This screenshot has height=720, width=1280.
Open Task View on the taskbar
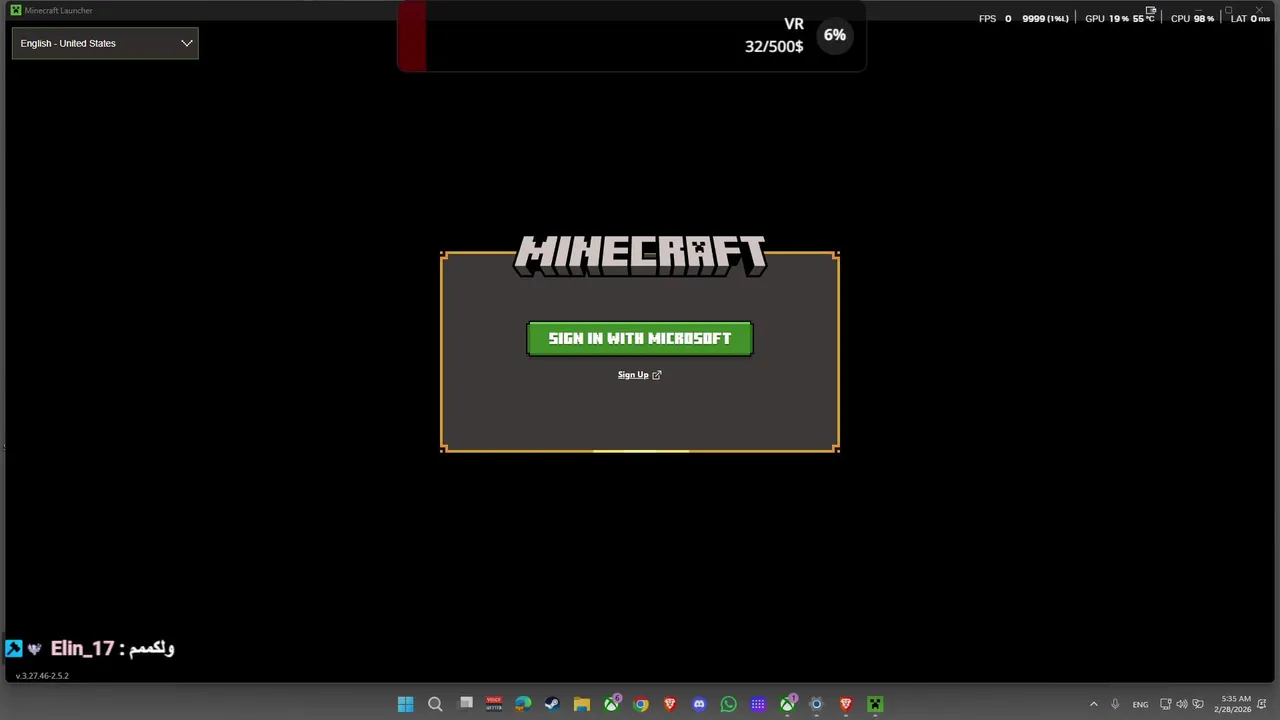(x=465, y=704)
